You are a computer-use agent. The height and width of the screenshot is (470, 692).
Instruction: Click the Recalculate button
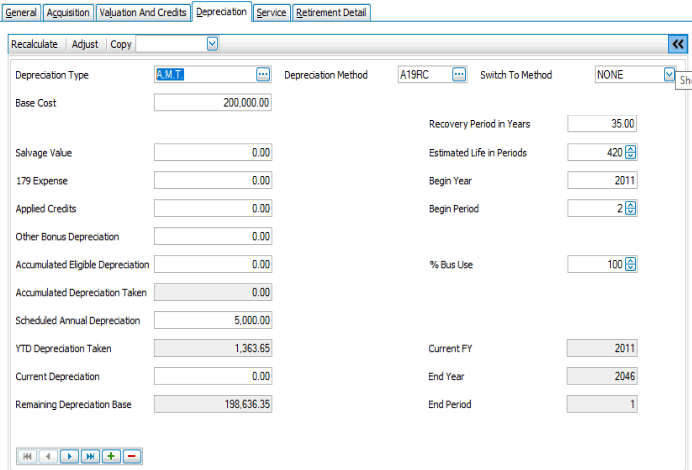point(34,44)
